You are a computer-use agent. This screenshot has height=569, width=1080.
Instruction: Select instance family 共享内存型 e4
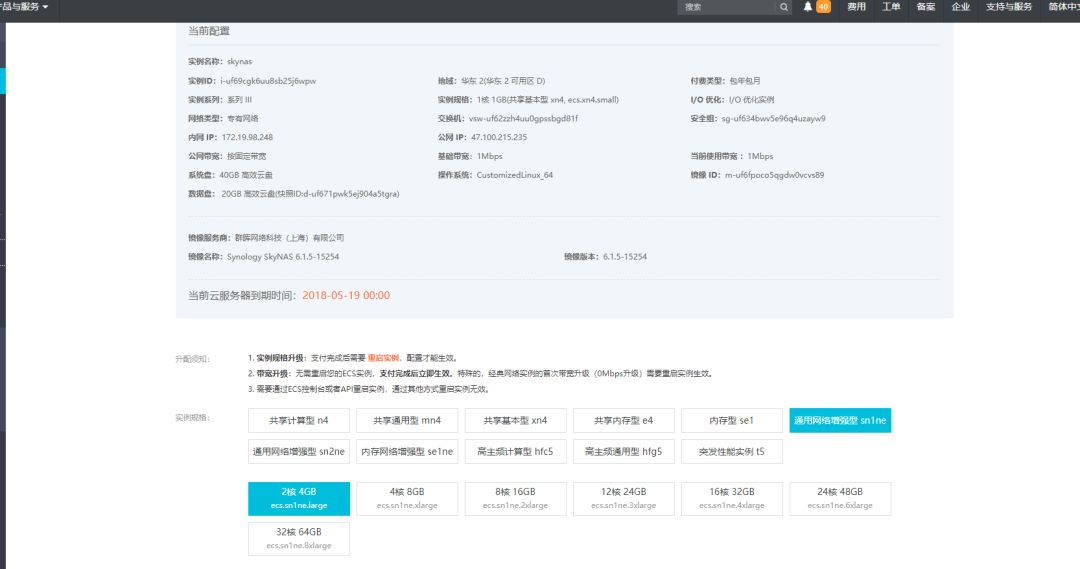click(x=624, y=420)
